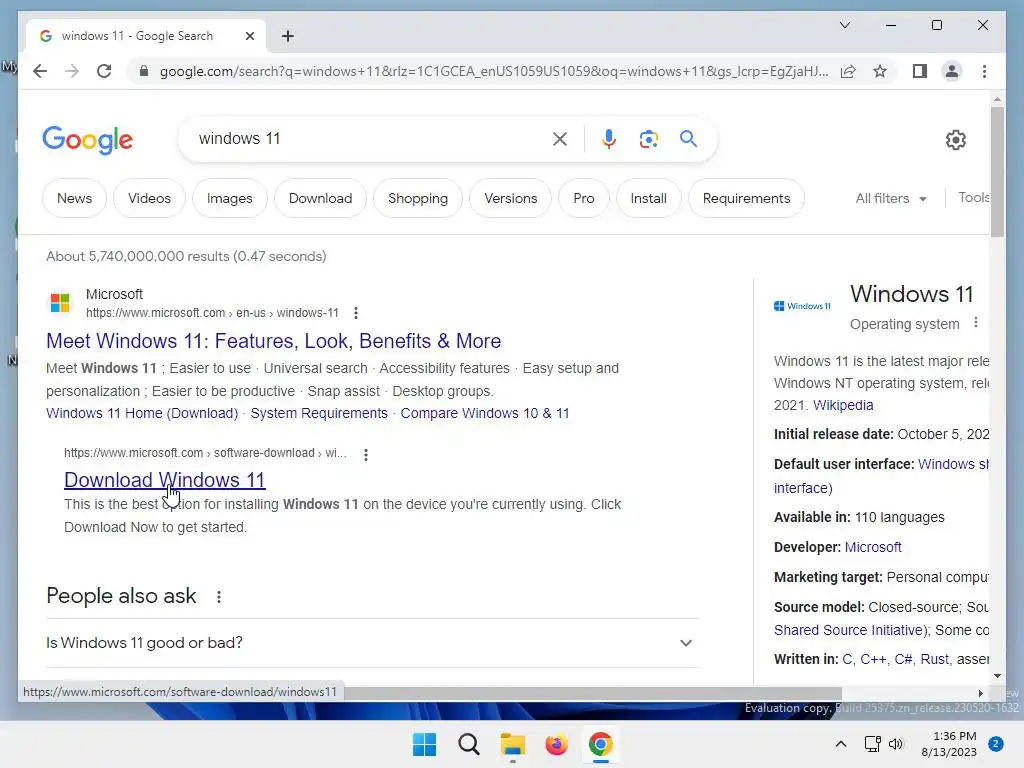Screen dimensions: 1024x768
Task: Open the Microsoft developer link
Action: coord(873,547)
